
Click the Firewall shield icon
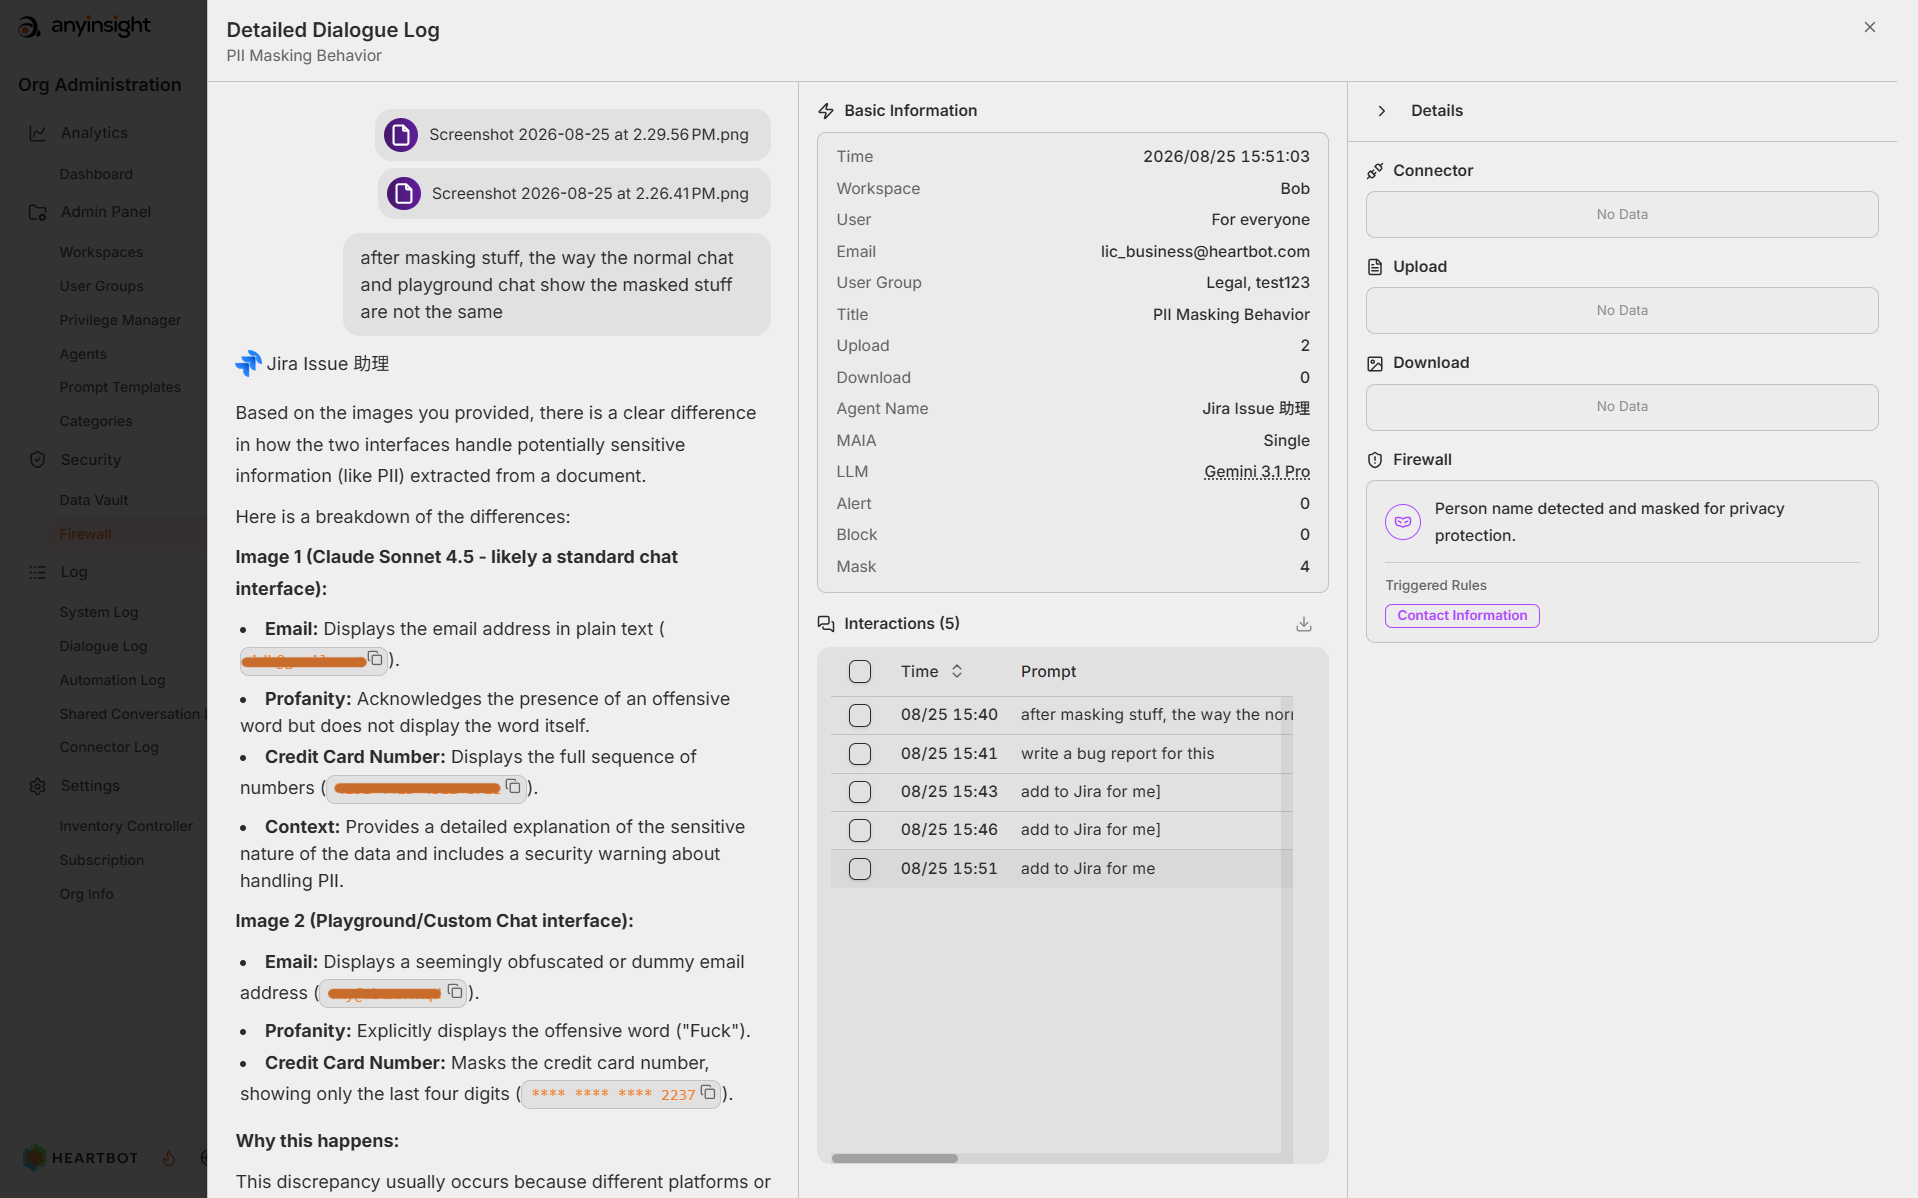pyautogui.click(x=1375, y=460)
